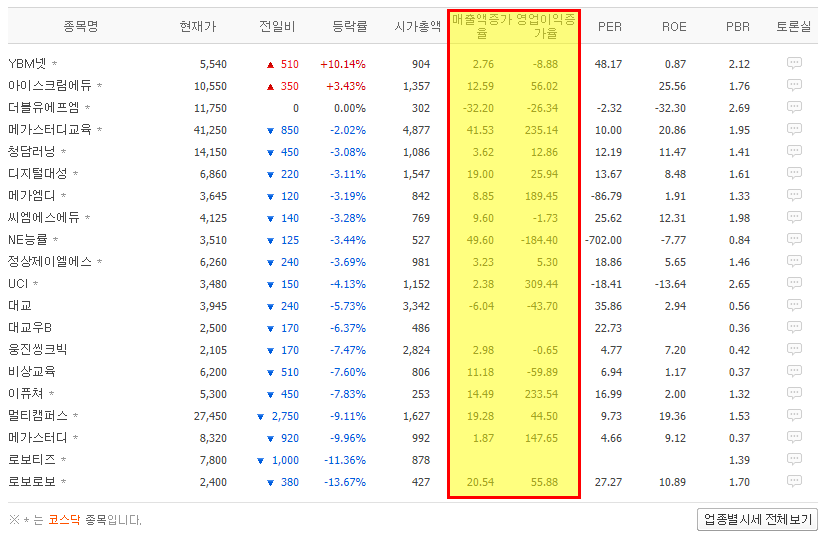Viewport: 826px width, 537px height.
Task: Click the 현재가 column header
Action: click(198, 26)
